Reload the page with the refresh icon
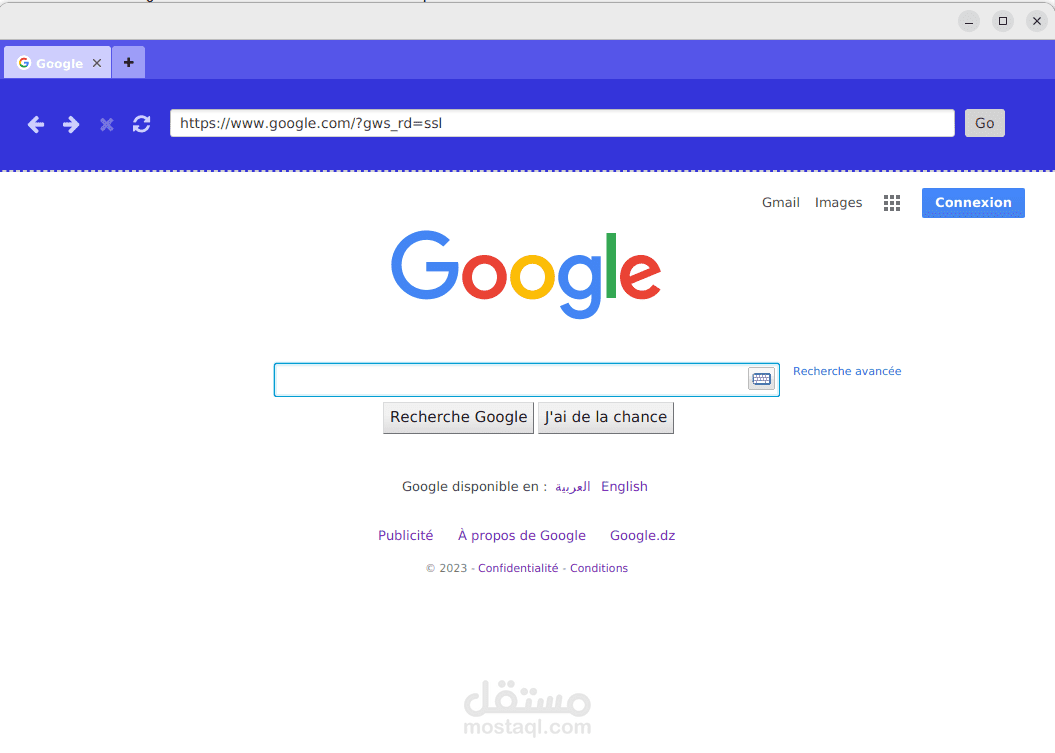The width and height of the screenshot is (1055, 753). click(141, 124)
